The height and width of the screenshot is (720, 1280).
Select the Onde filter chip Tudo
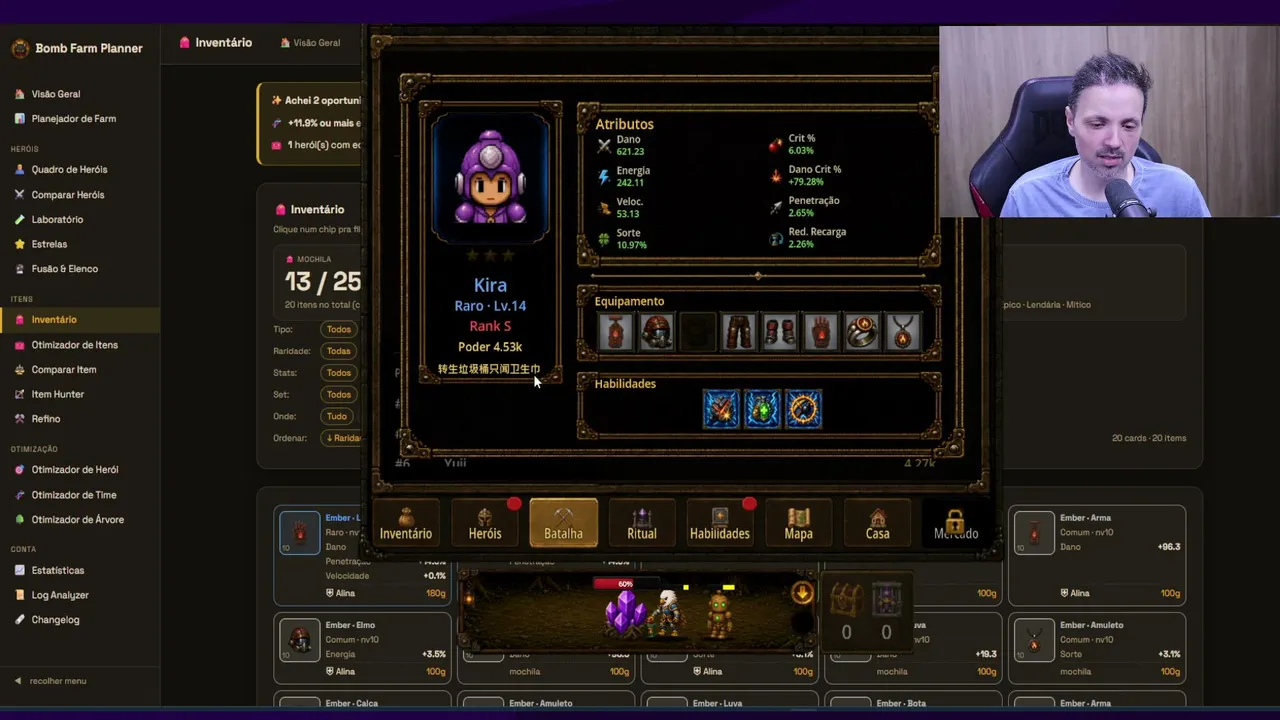(337, 416)
